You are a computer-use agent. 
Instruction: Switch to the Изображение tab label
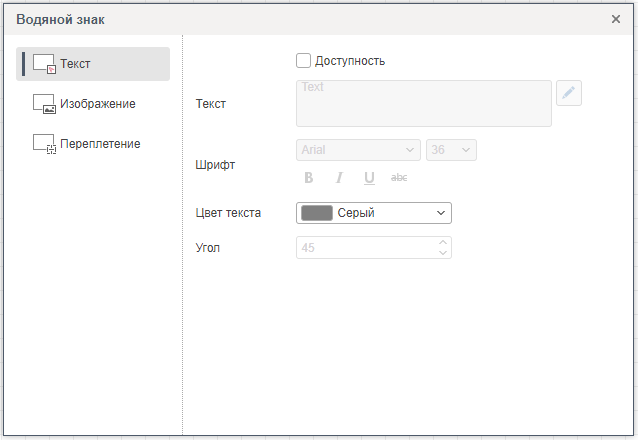coord(98,104)
